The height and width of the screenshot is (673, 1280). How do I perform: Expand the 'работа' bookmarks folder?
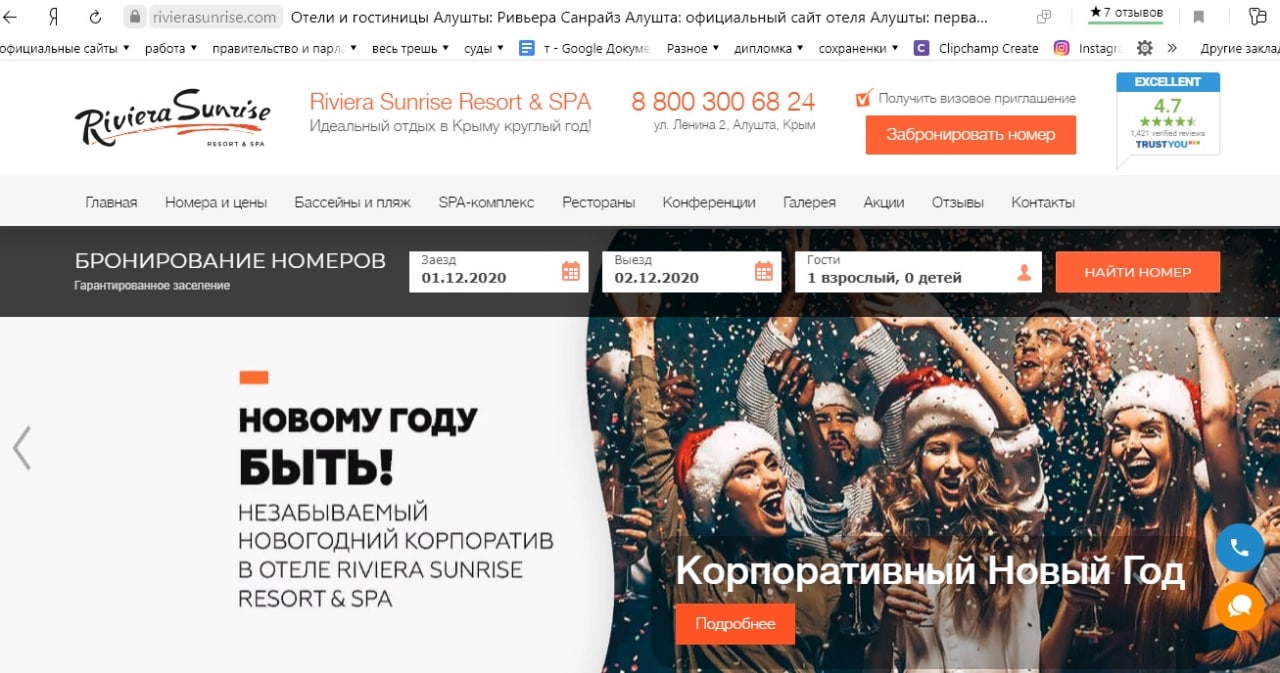coord(171,48)
